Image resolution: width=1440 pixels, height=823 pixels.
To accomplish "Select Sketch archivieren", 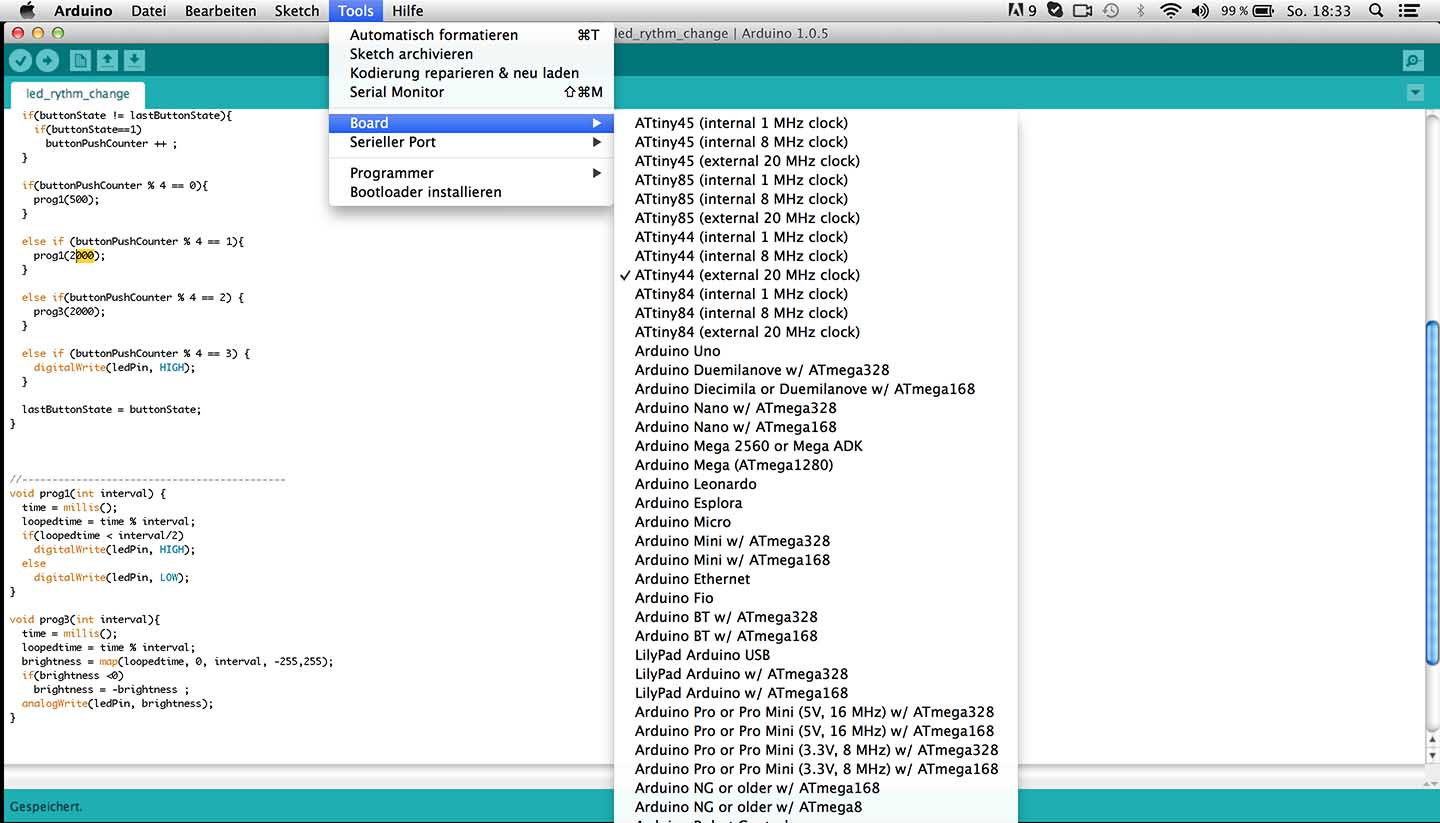I will pos(471,54).
